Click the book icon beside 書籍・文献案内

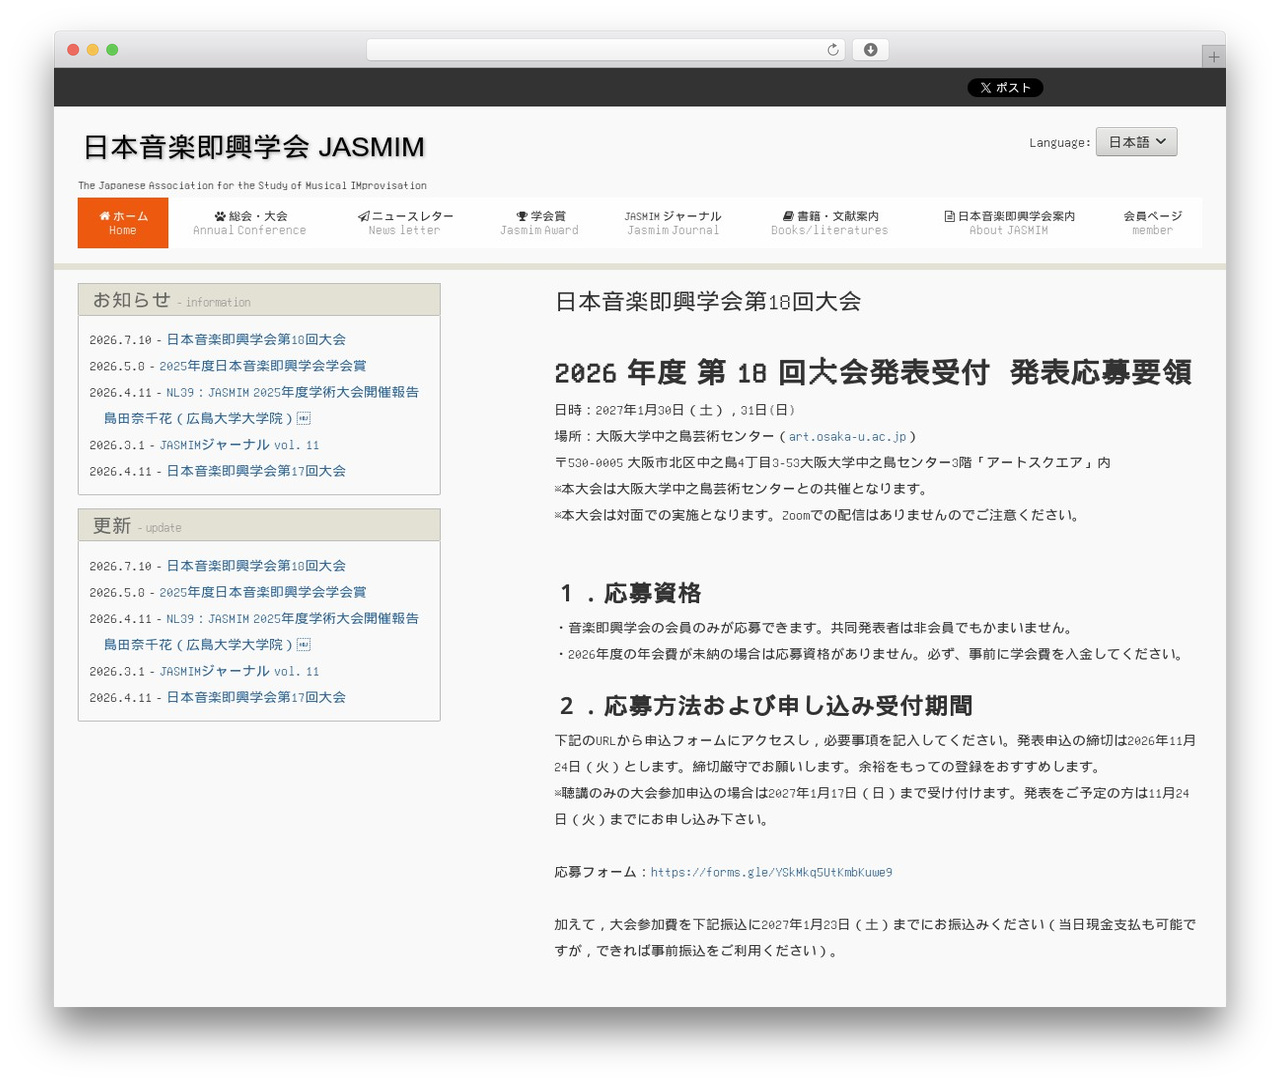788,216
